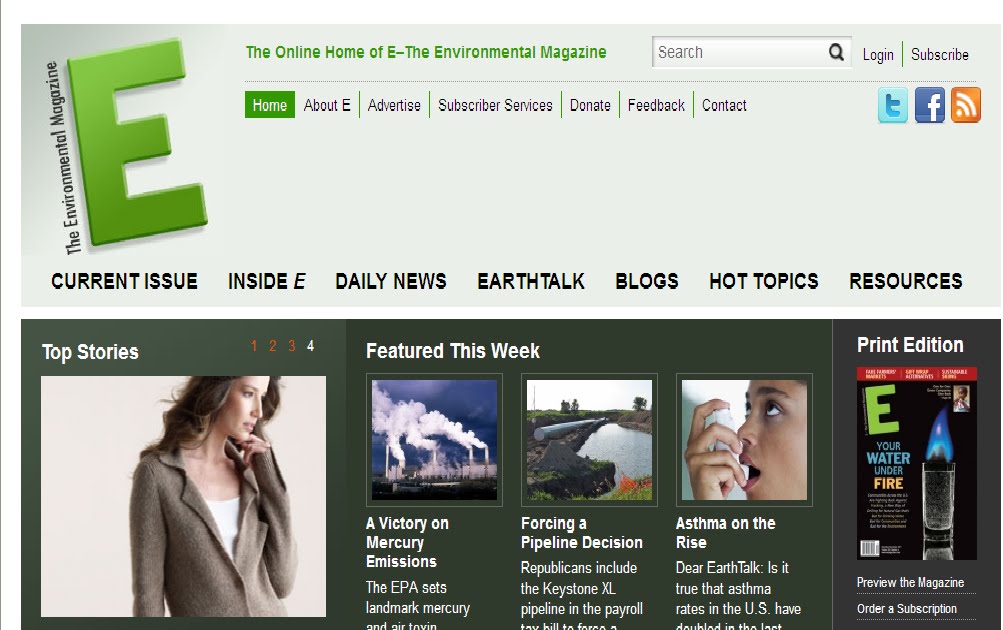This screenshot has width=1003, height=630.
Task: Go to the BLOGS section
Action: (647, 281)
